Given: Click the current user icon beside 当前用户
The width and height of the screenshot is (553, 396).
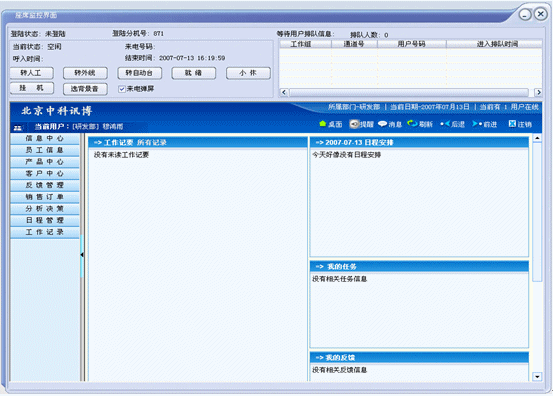Looking at the screenshot, I should click(x=18, y=128).
